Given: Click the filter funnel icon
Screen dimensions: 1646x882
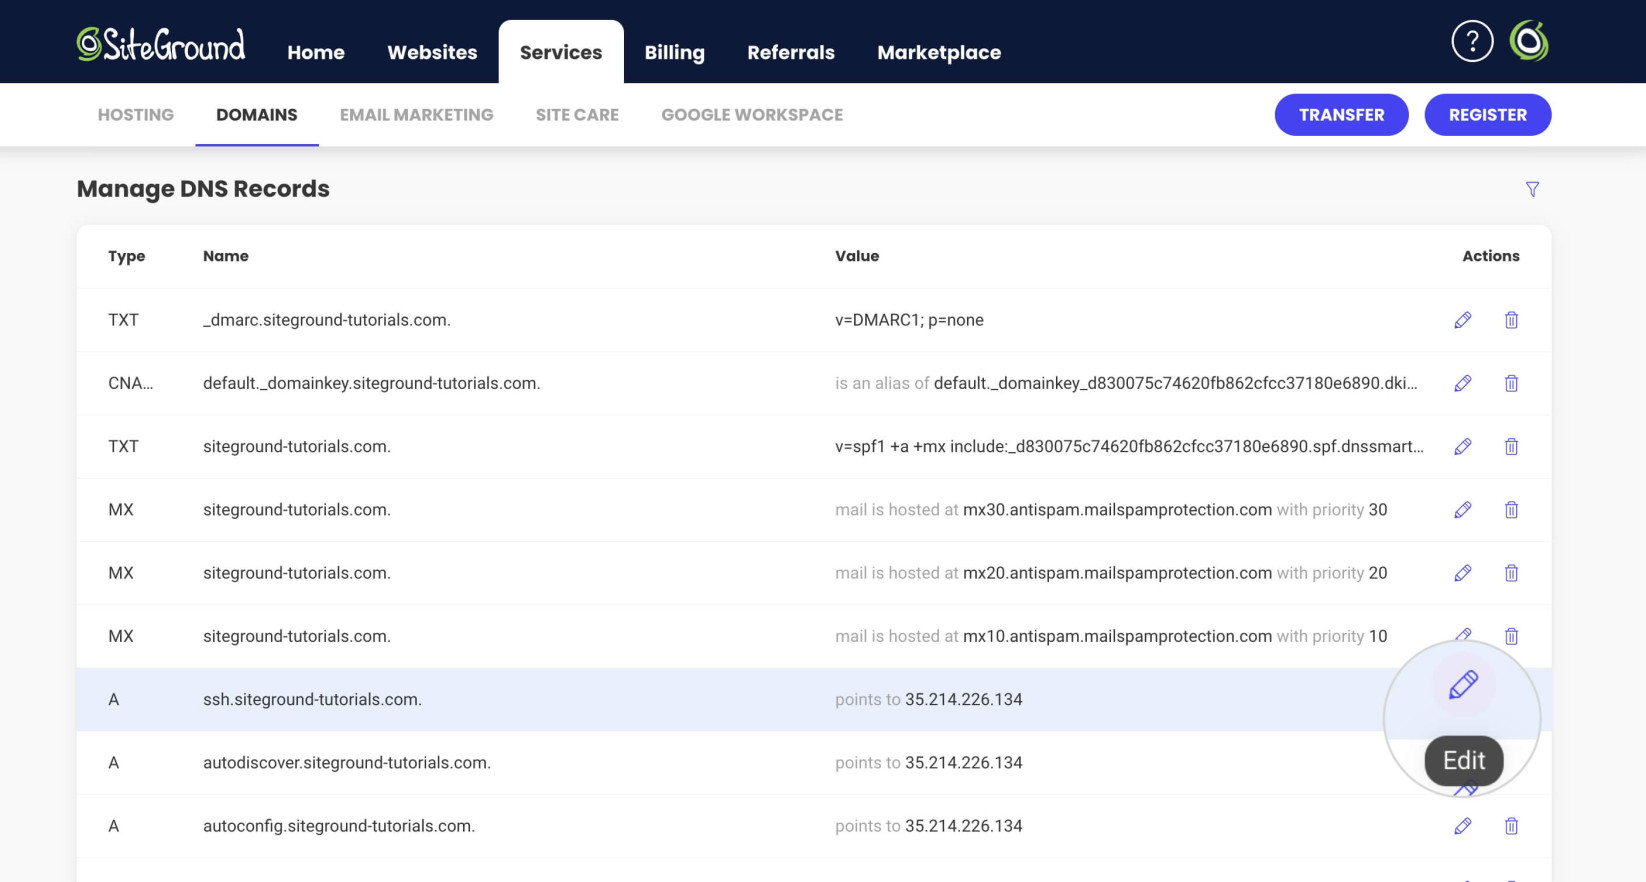Looking at the screenshot, I should click(1532, 189).
